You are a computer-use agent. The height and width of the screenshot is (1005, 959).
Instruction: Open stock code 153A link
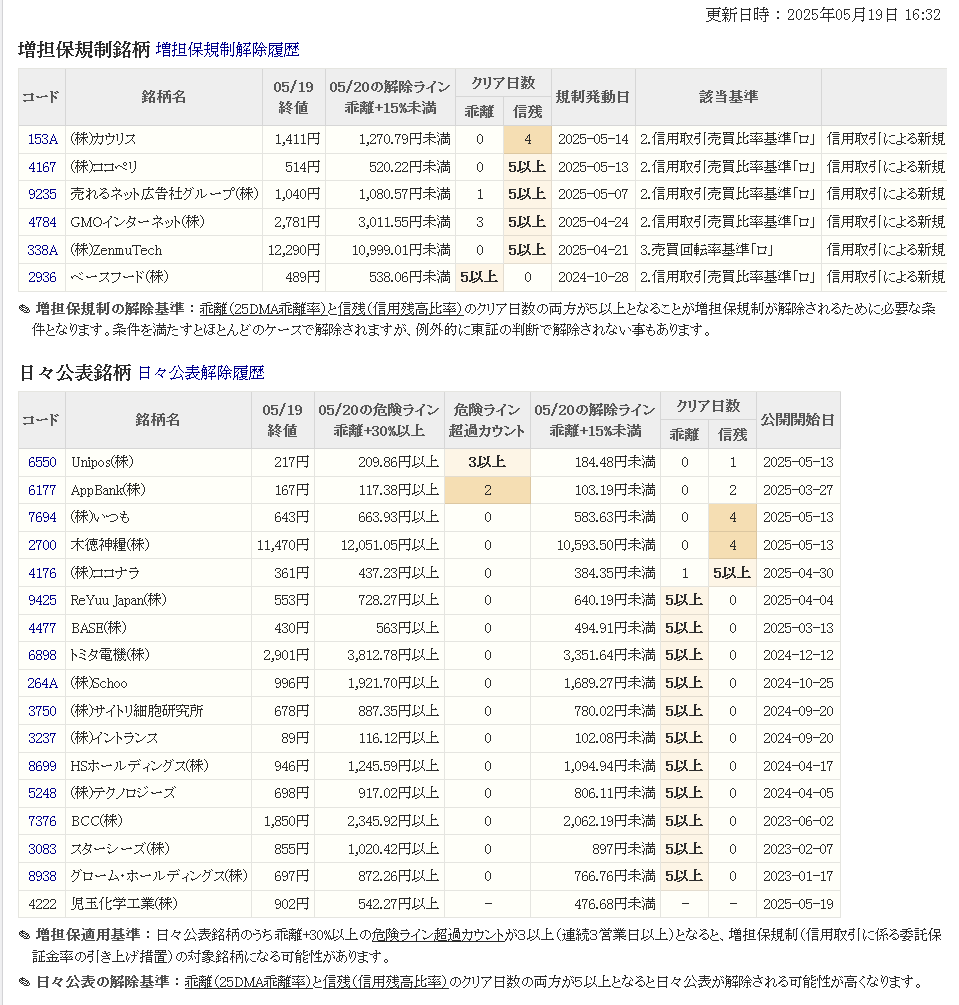point(42,139)
